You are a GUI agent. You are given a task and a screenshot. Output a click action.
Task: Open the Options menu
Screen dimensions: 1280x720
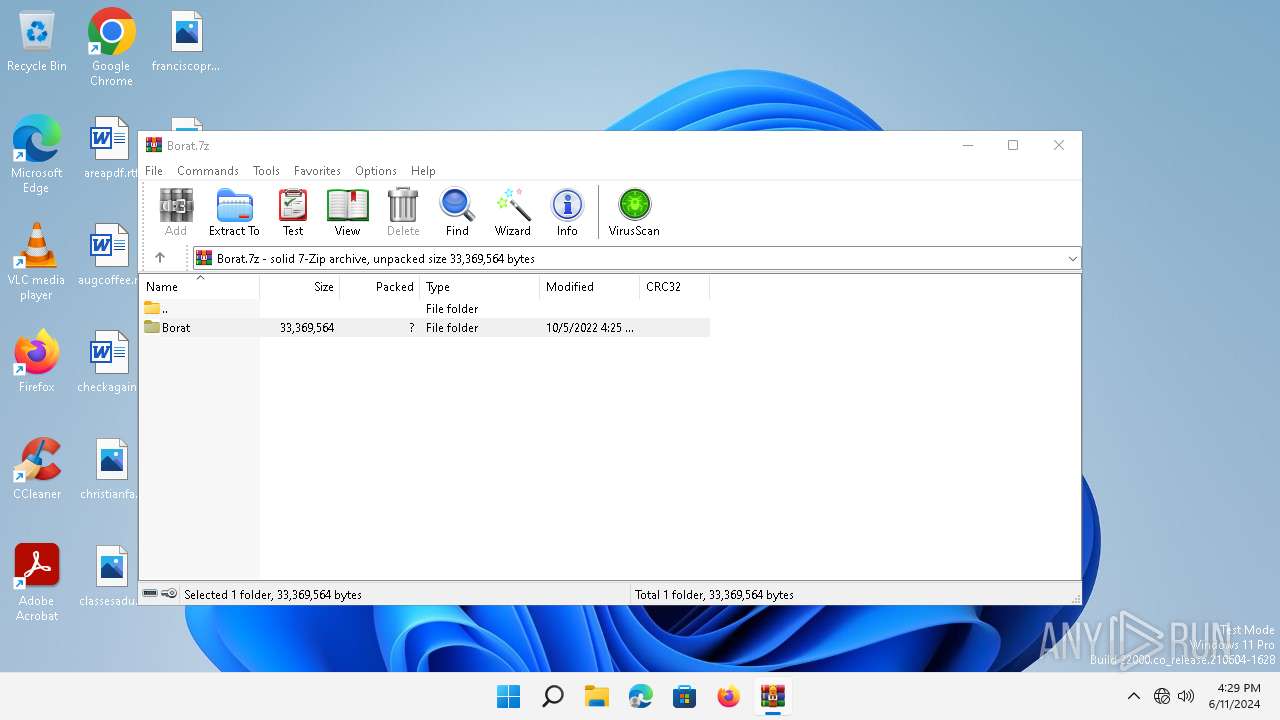[x=376, y=171]
